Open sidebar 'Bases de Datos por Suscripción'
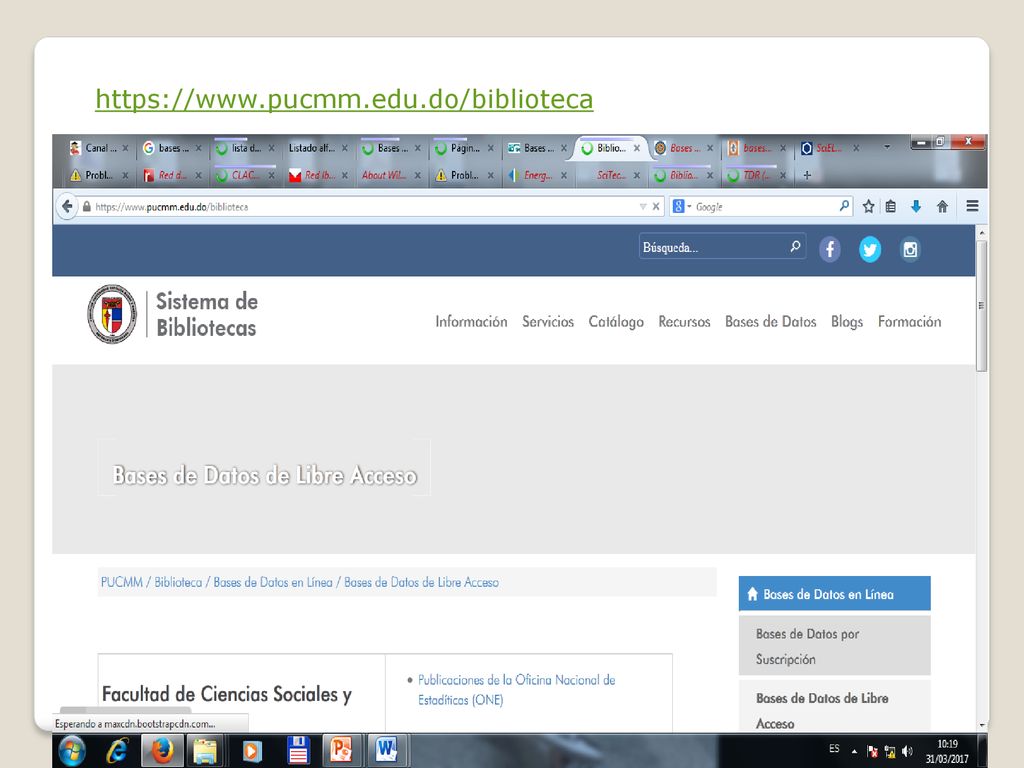Image resolution: width=1024 pixels, height=768 pixels. (834, 646)
